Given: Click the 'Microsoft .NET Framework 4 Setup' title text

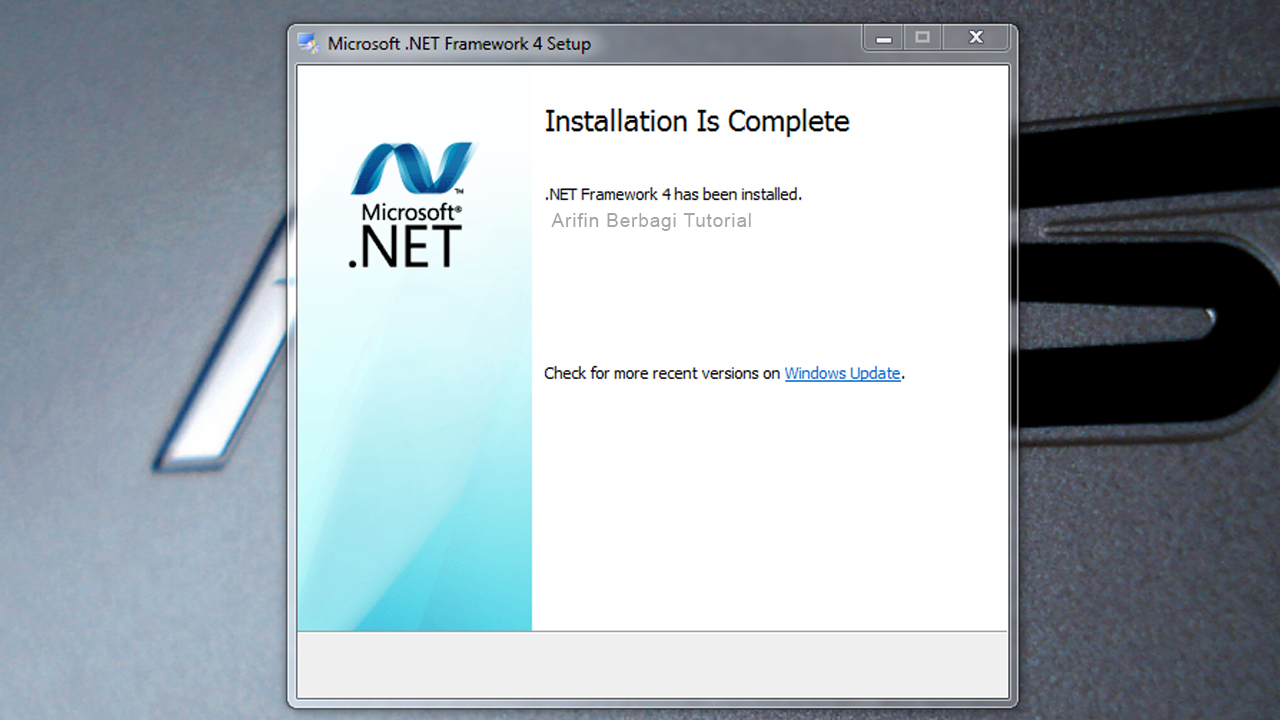Looking at the screenshot, I should [x=459, y=44].
